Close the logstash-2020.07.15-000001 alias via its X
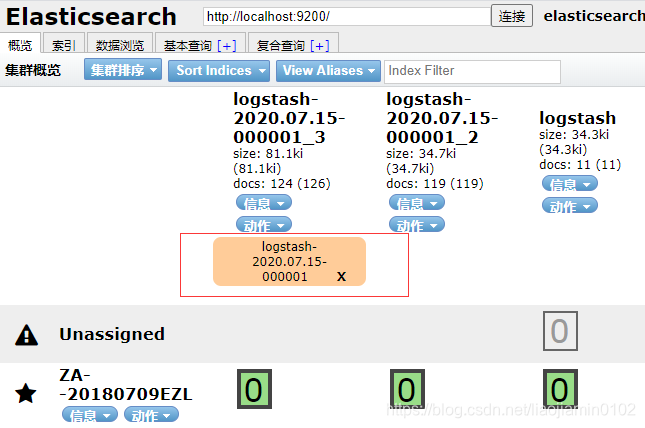Viewport: 645px width, 428px height. pyautogui.click(x=341, y=276)
